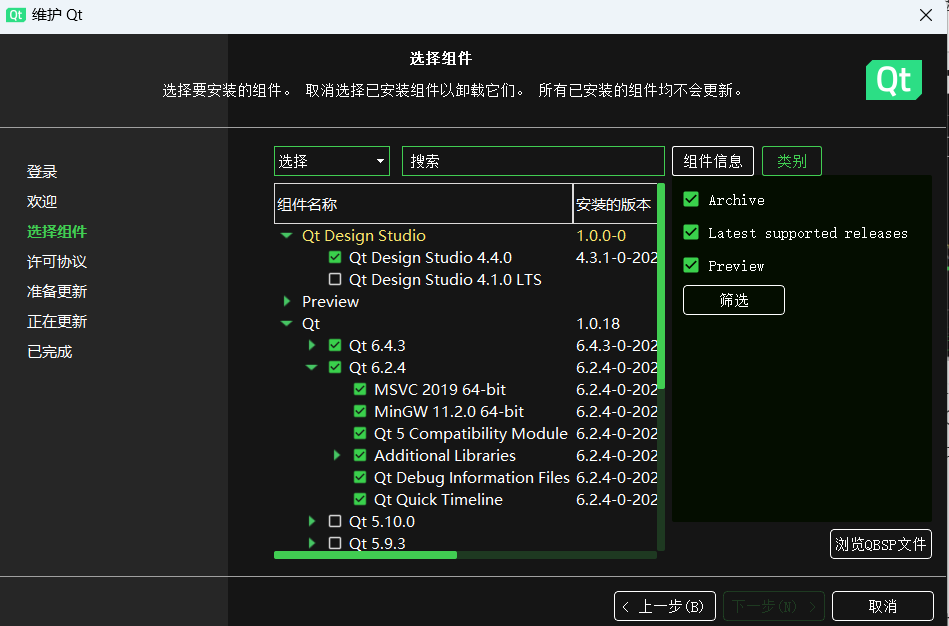The width and height of the screenshot is (949, 626).
Task: Select the 已完成 step in sidebar
Action: pos(50,352)
